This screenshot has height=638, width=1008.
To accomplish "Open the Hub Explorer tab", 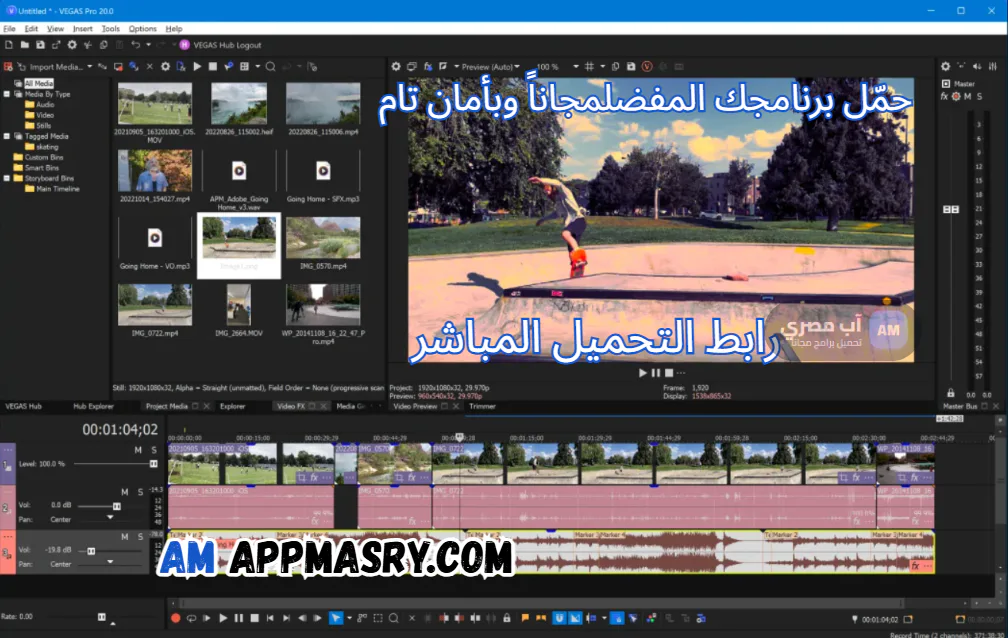I will (x=93, y=406).
